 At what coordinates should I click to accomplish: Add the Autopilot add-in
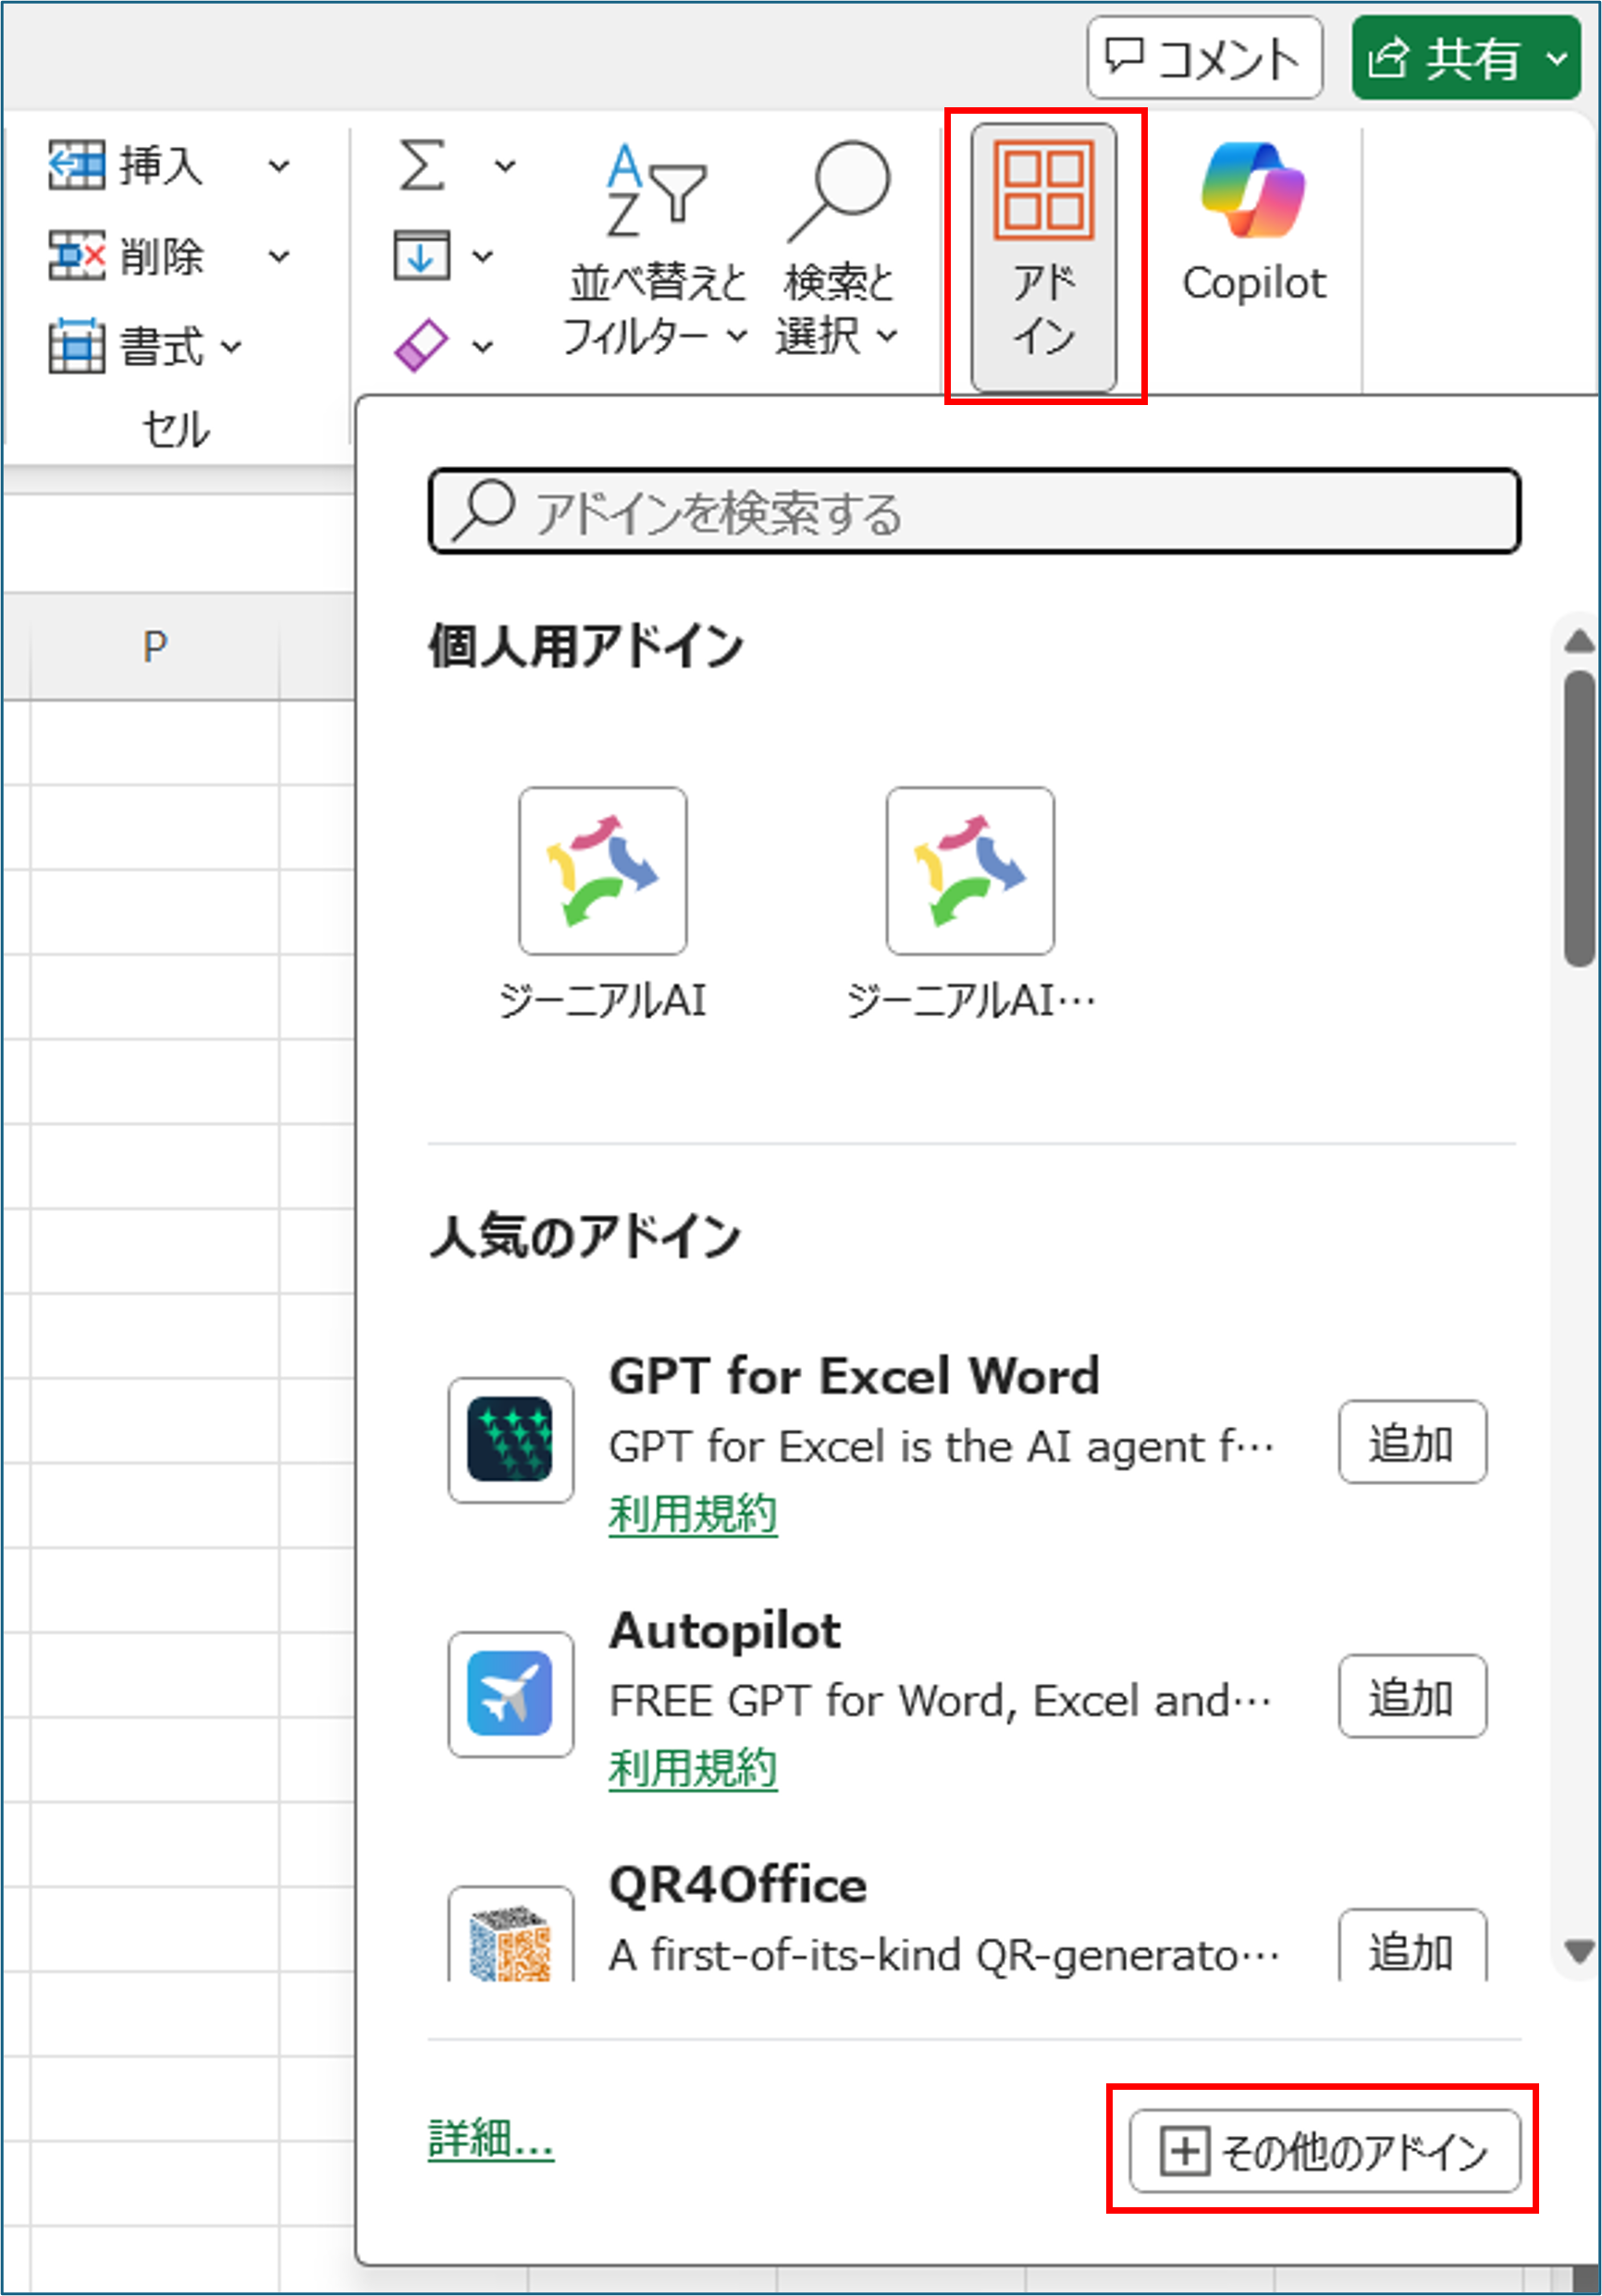pyautogui.click(x=1412, y=1696)
